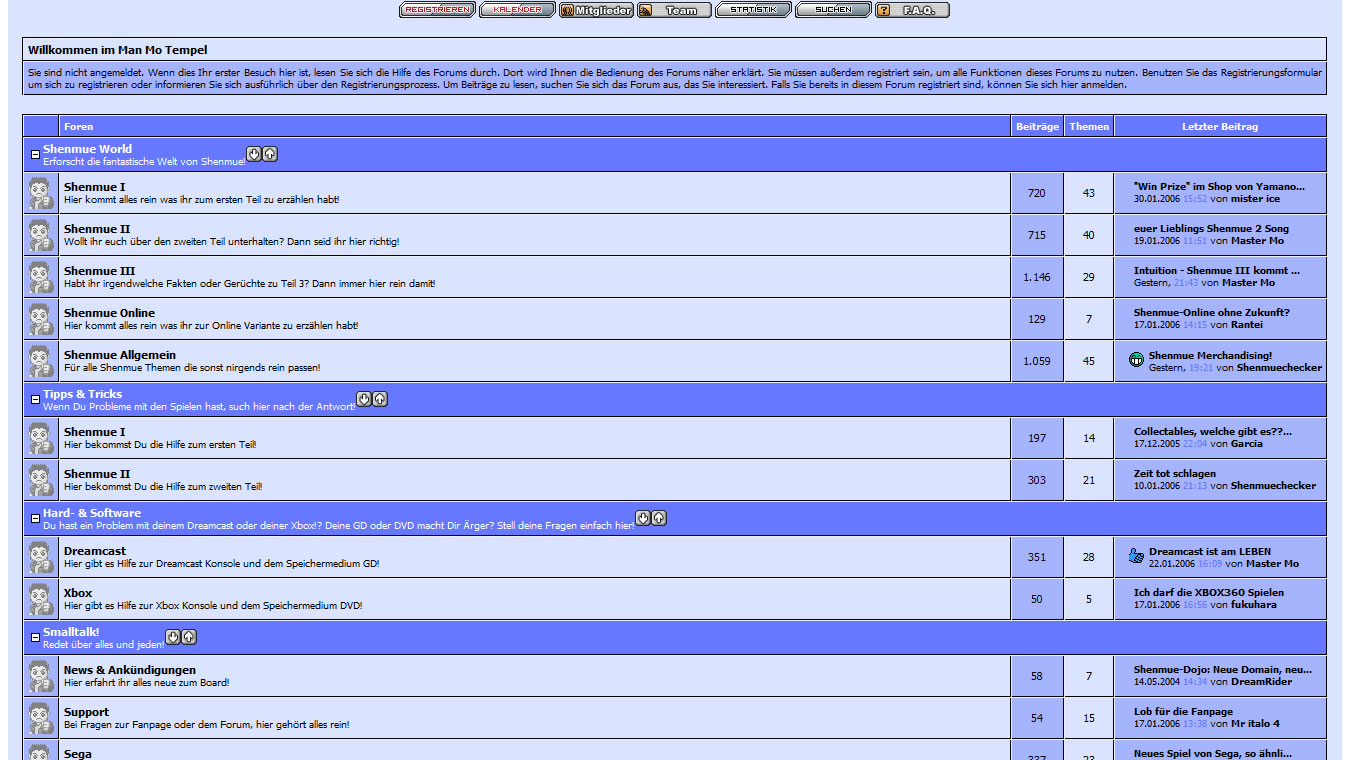The image size is (1354, 760).
Task: Open last post Ich darf die XBOX360 Spielen
Action: 1209,592
